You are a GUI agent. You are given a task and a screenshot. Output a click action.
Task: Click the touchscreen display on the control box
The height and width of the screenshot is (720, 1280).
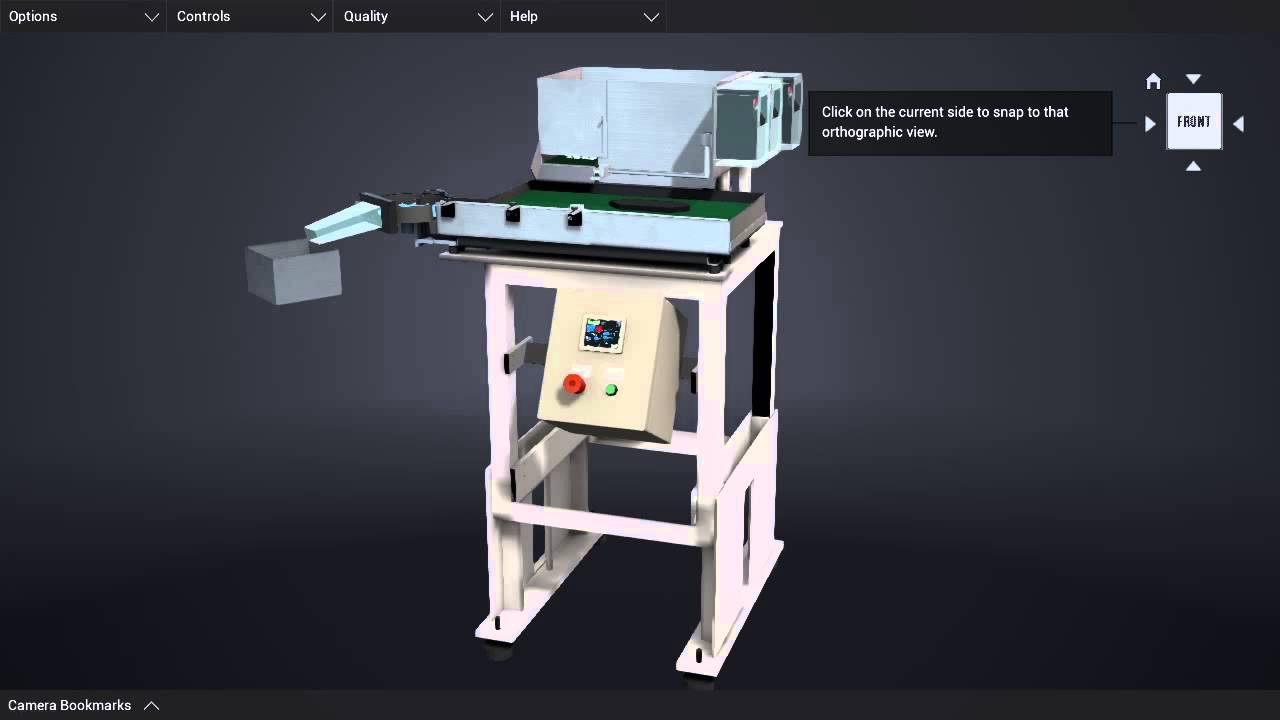[603, 334]
